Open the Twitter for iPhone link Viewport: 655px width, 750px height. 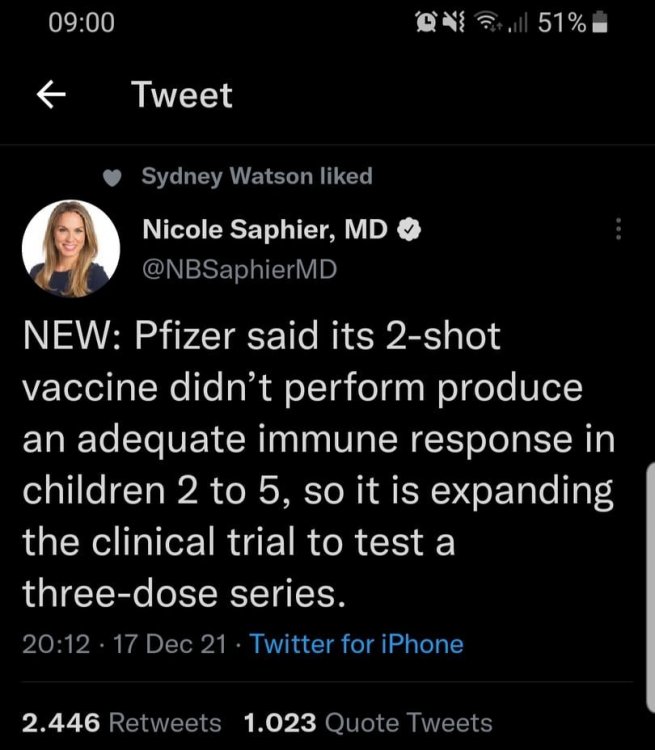(357, 644)
